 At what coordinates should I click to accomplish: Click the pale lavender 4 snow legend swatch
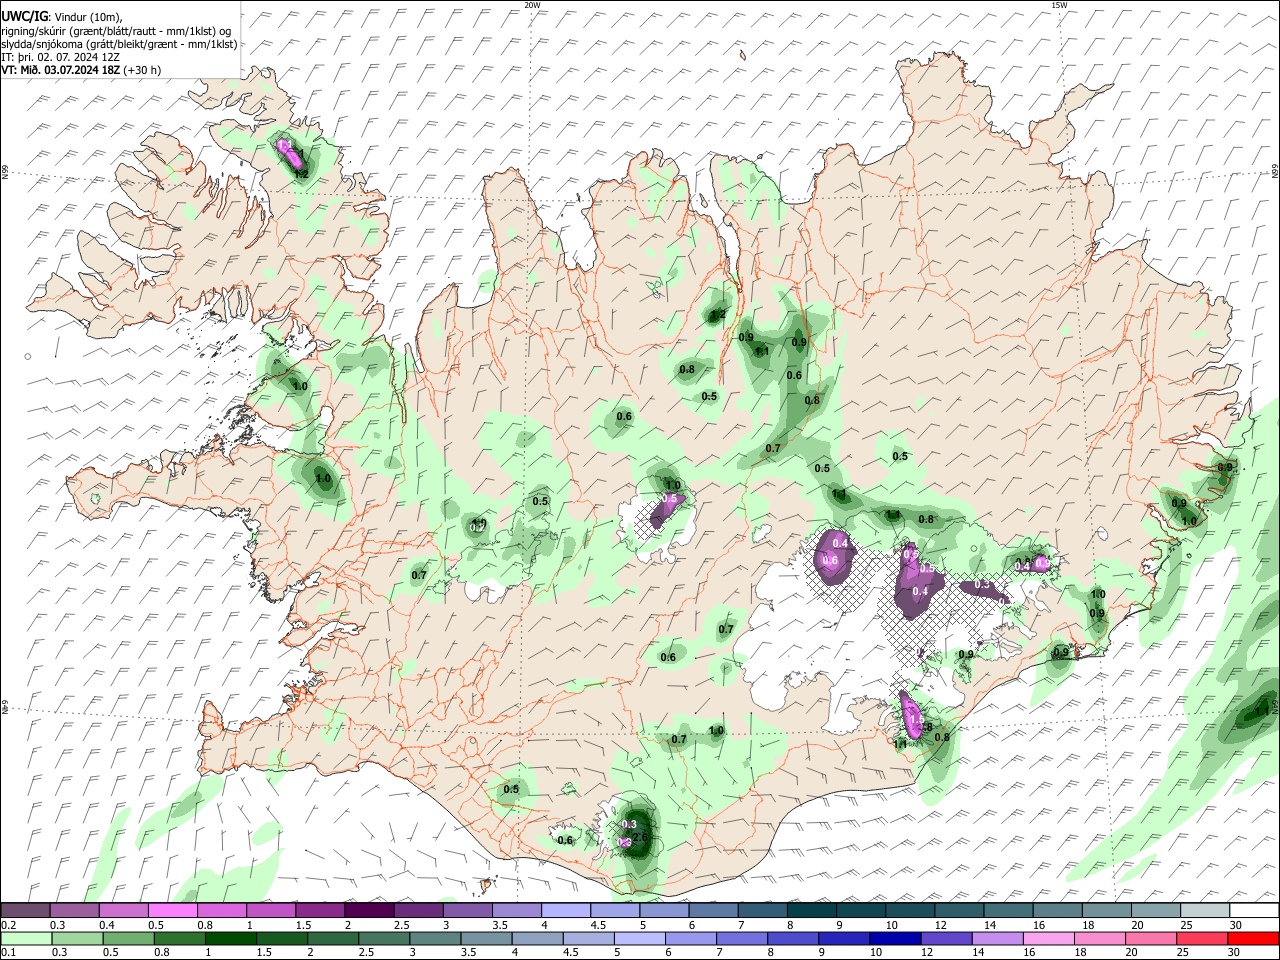click(566, 911)
